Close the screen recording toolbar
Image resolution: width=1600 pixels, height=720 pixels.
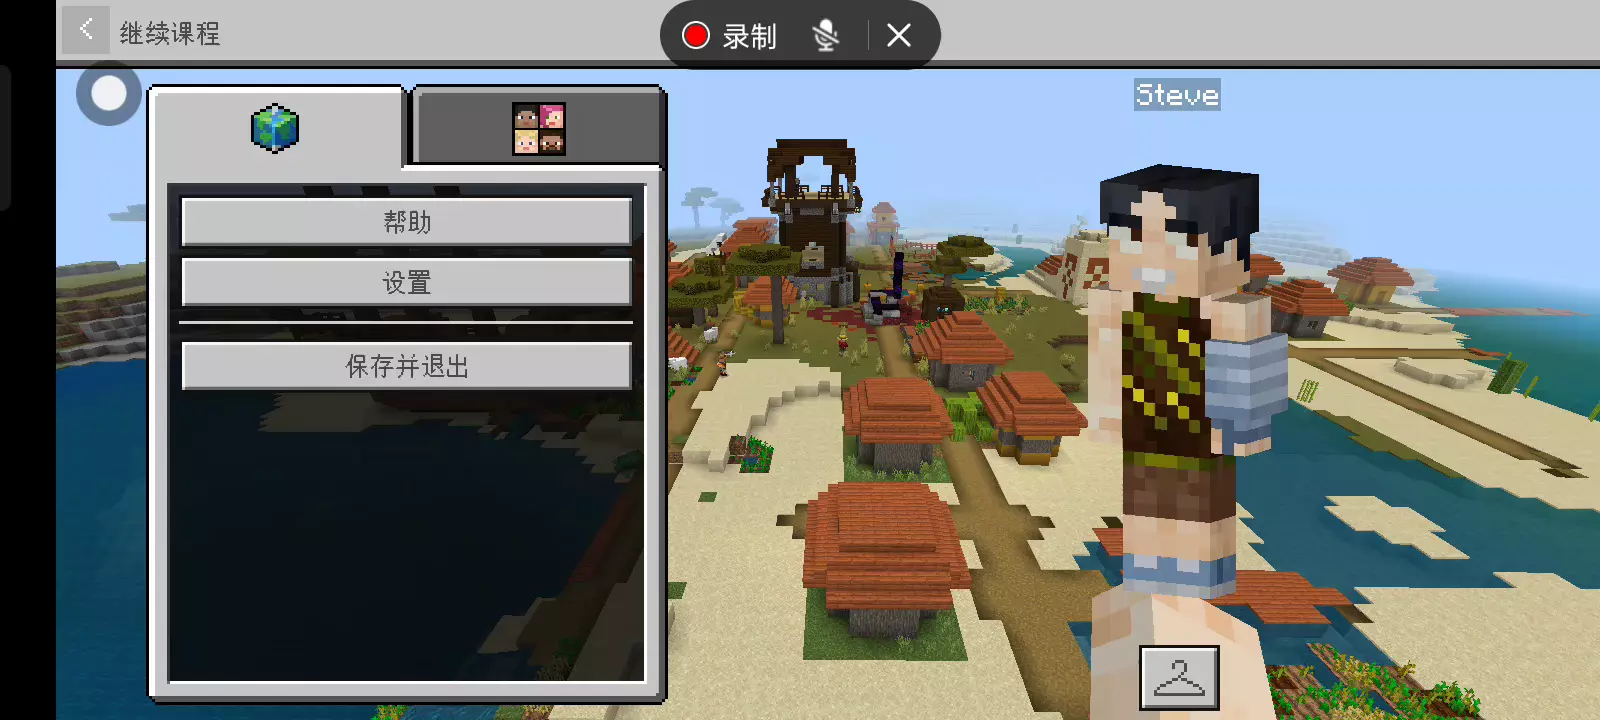pos(899,36)
